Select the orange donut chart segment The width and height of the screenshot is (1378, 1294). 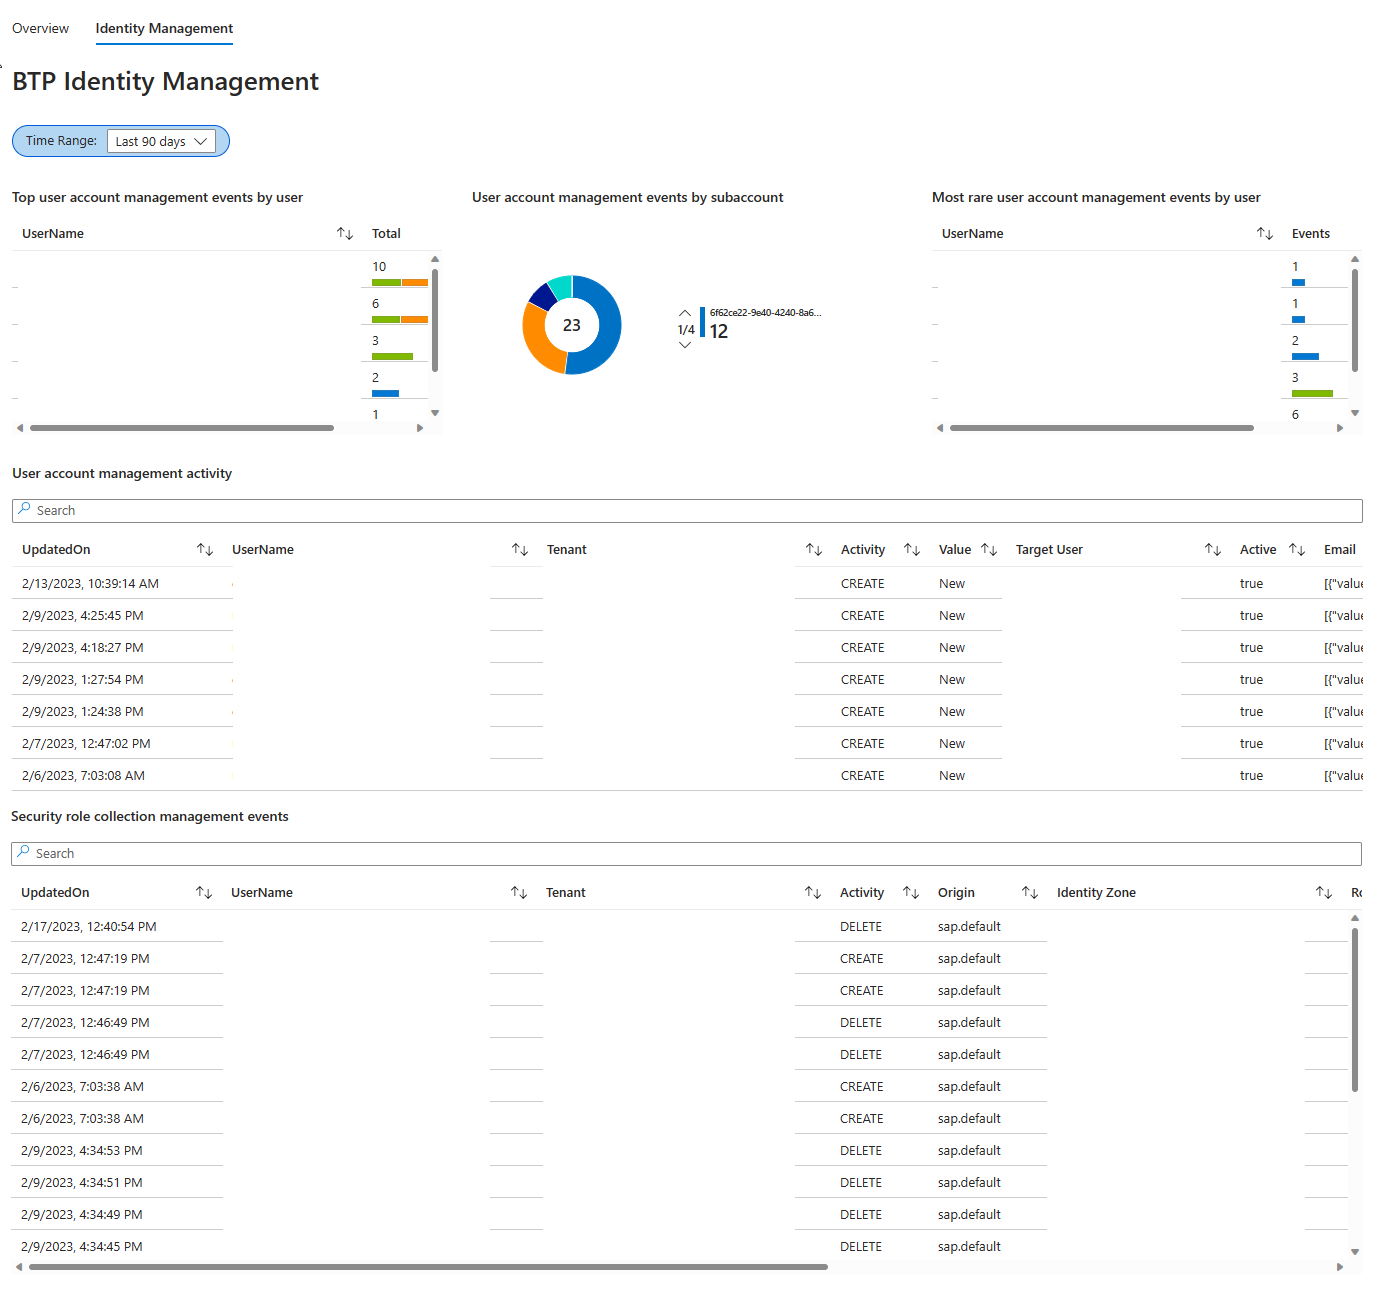[x=537, y=340]
